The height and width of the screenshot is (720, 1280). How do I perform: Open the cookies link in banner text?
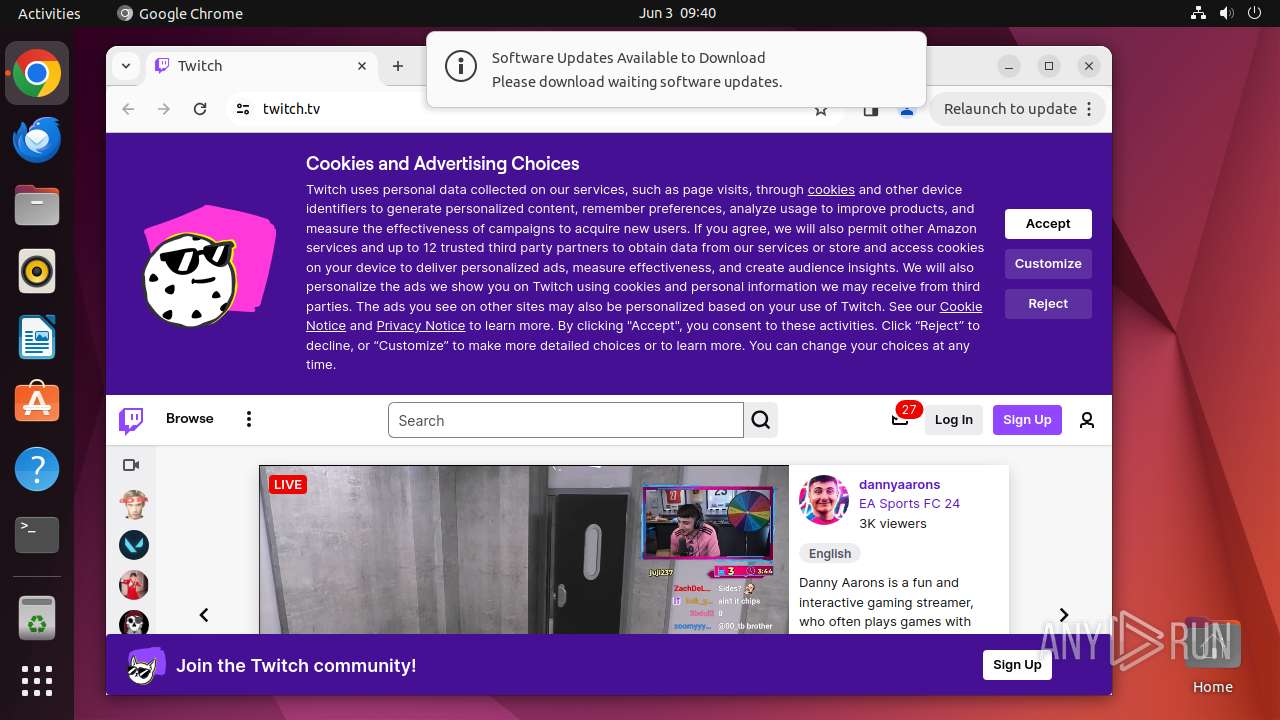pyautogui.click(x=831, y=189)
